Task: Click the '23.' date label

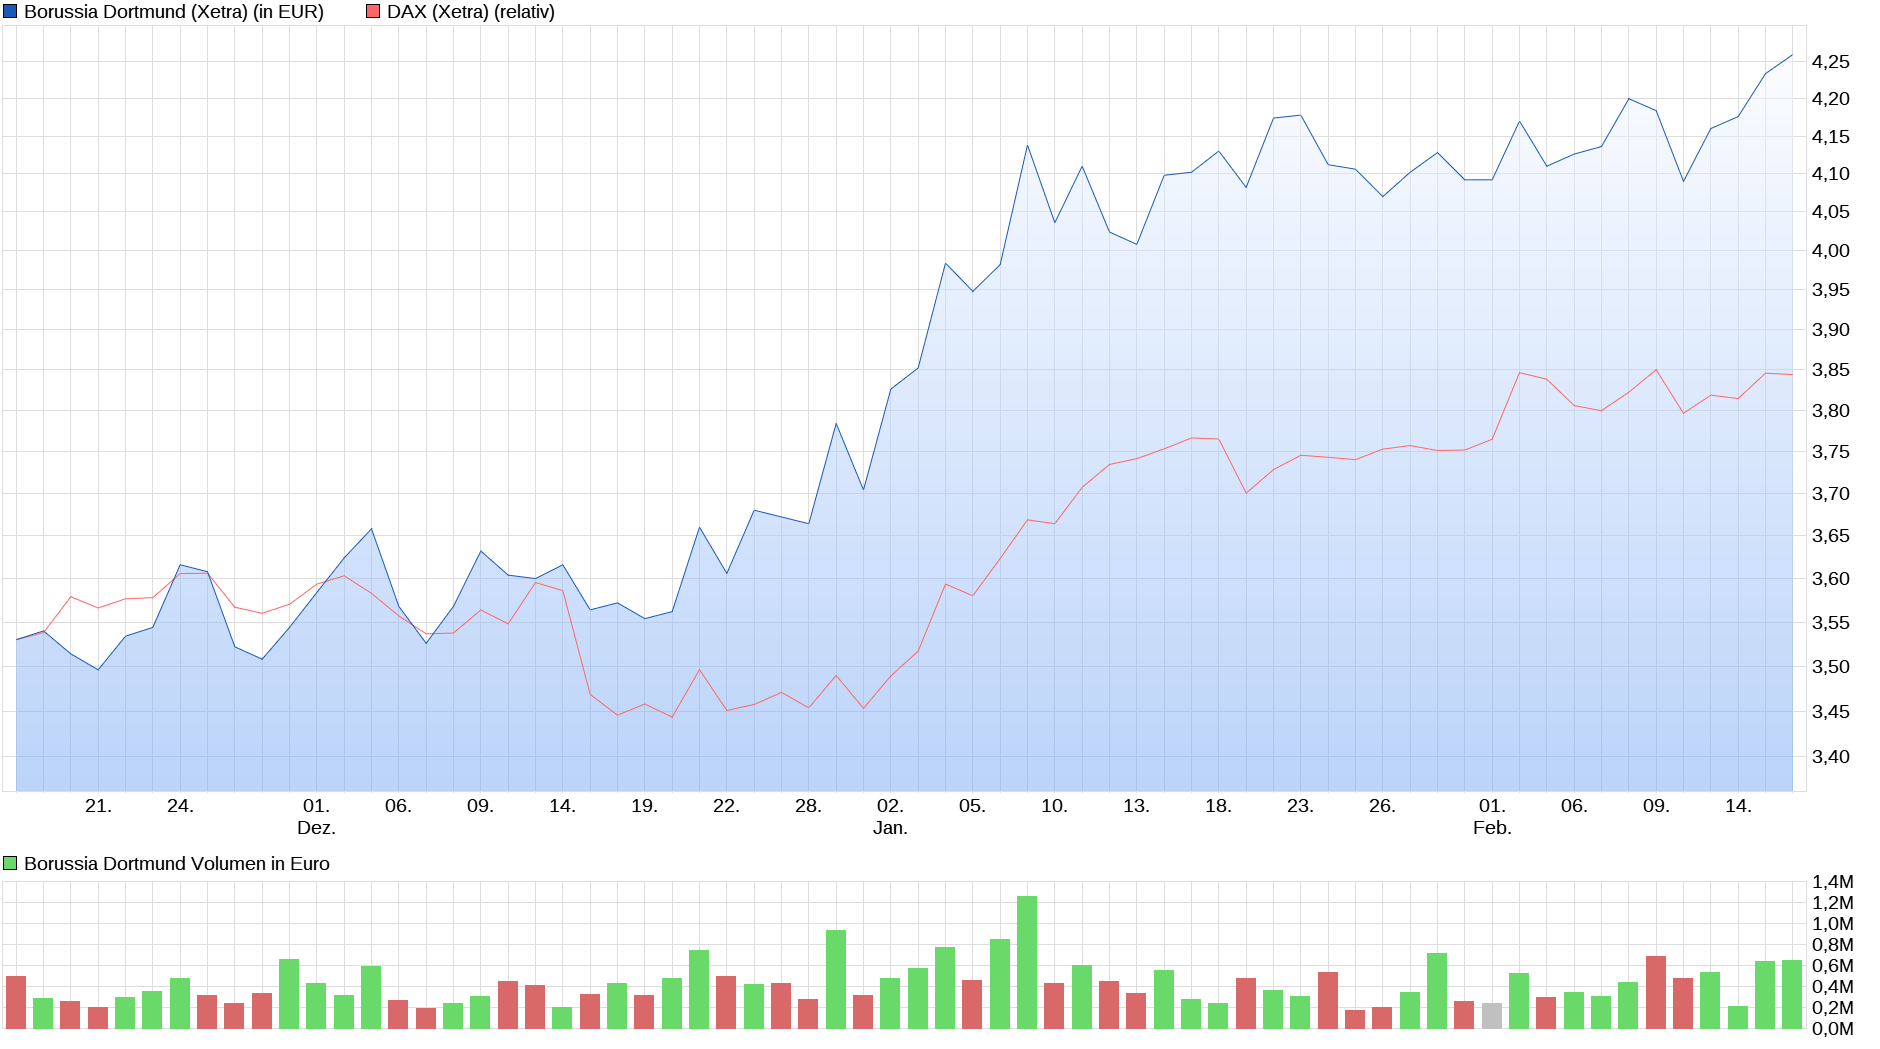Action: click(1300, 806)
